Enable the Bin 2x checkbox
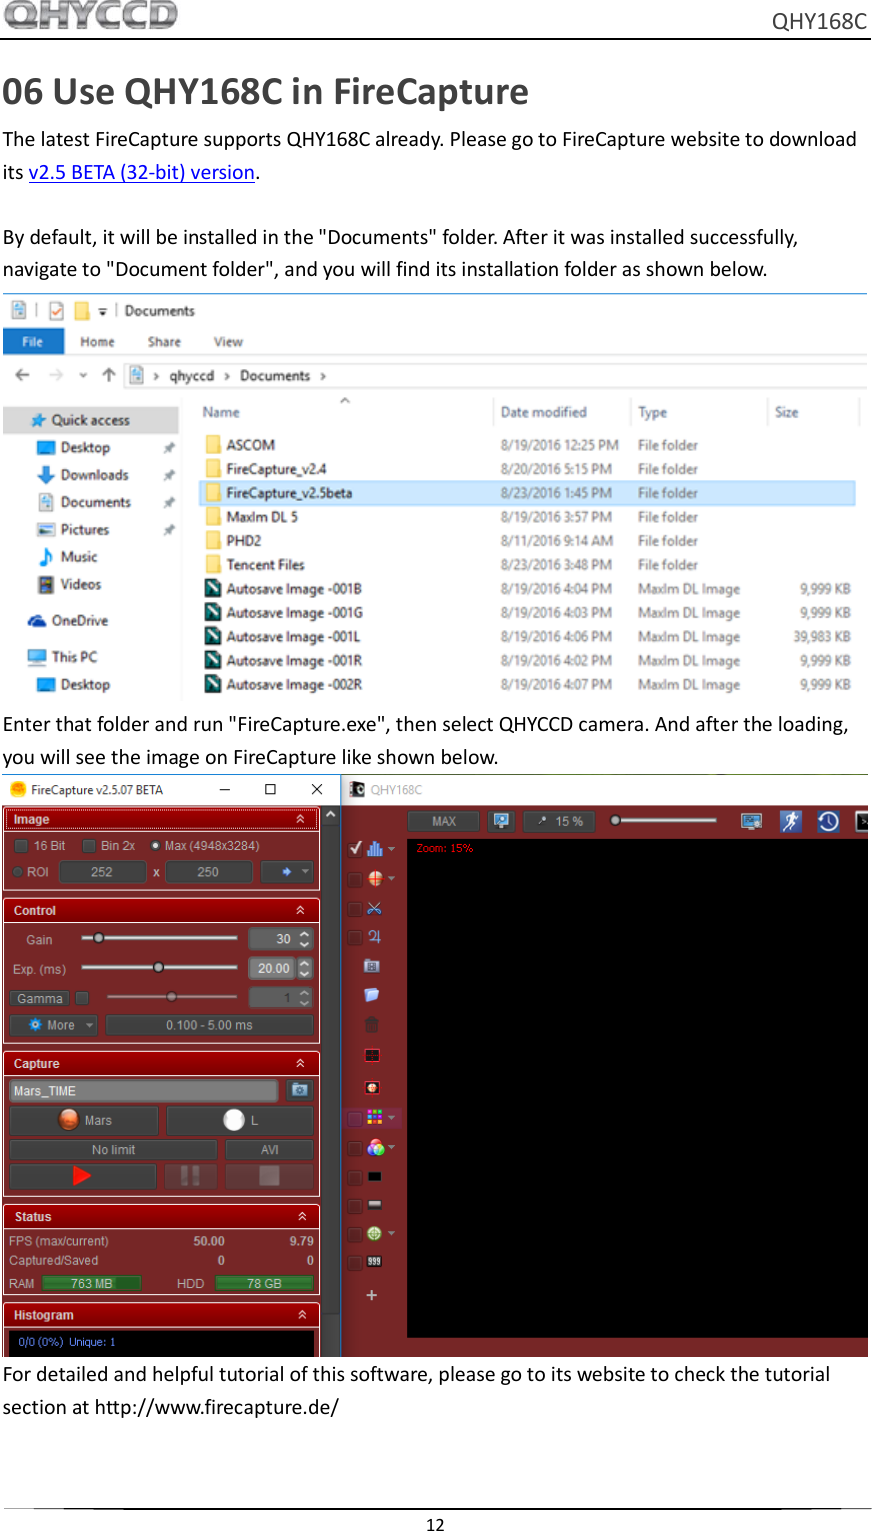This screenshot has width=872, height=1531. [89, 845]
